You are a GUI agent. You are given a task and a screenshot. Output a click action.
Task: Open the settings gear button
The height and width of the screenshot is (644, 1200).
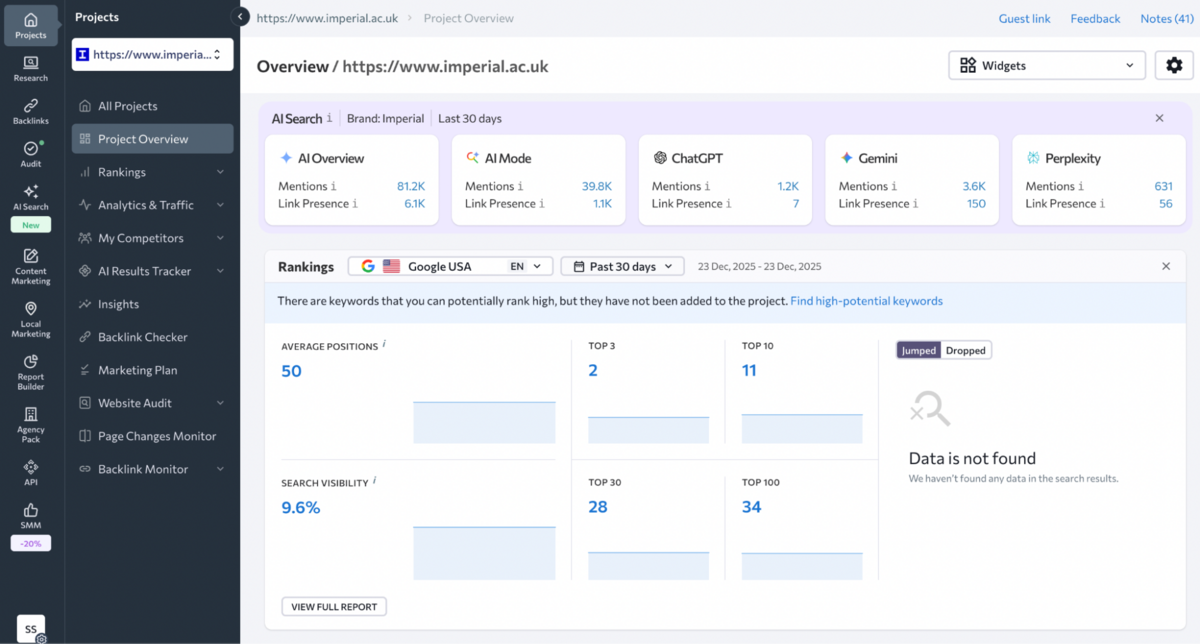click(x=1174, y=65)
